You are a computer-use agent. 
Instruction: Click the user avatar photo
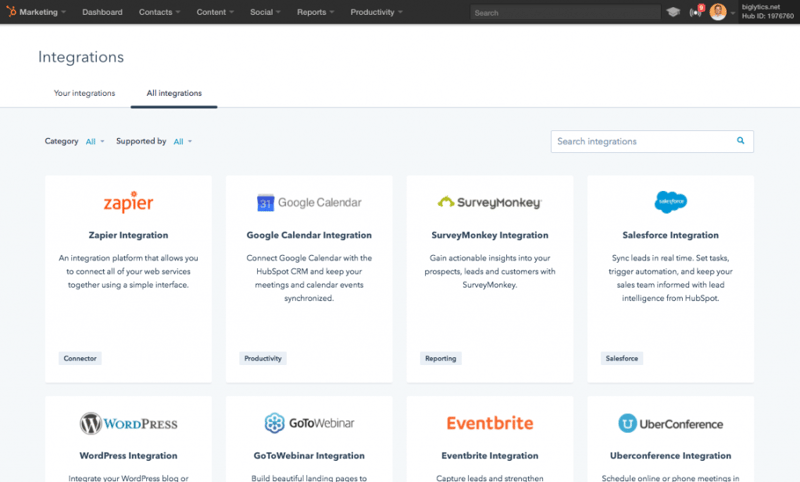718,12
